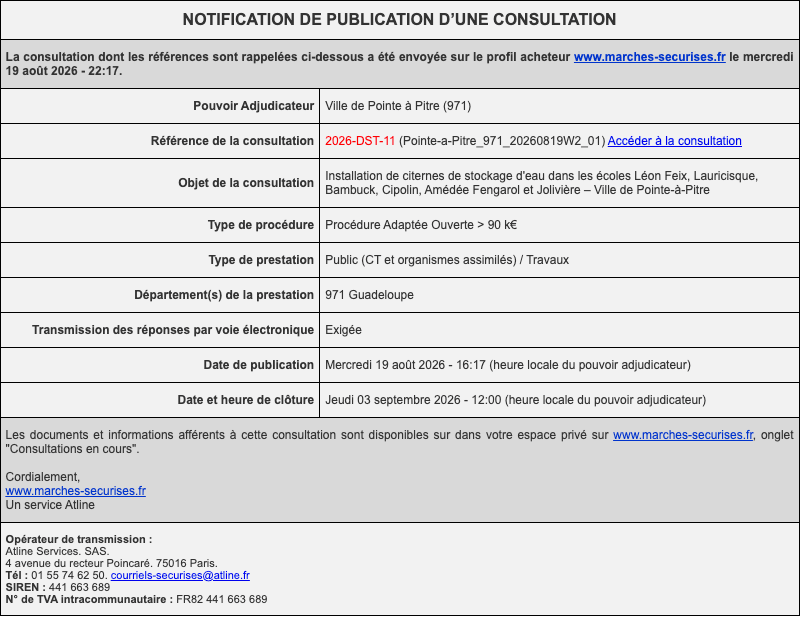Click the courriels-securises@atline.fr email link

180,575
